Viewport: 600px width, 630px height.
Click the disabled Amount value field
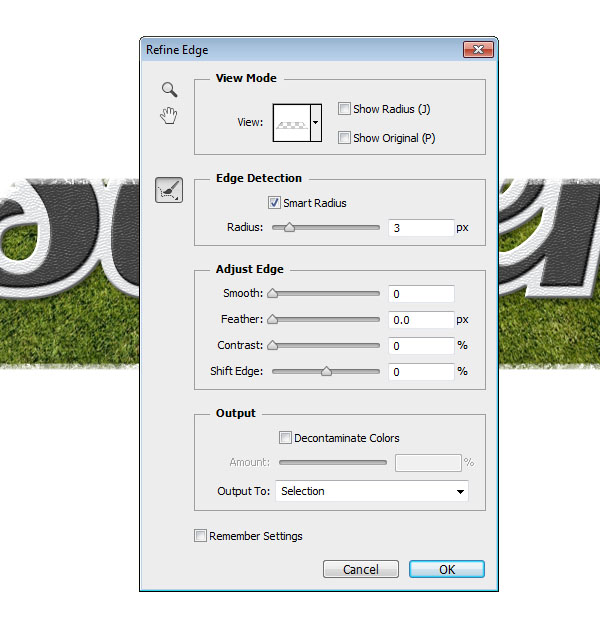(428, 463)
